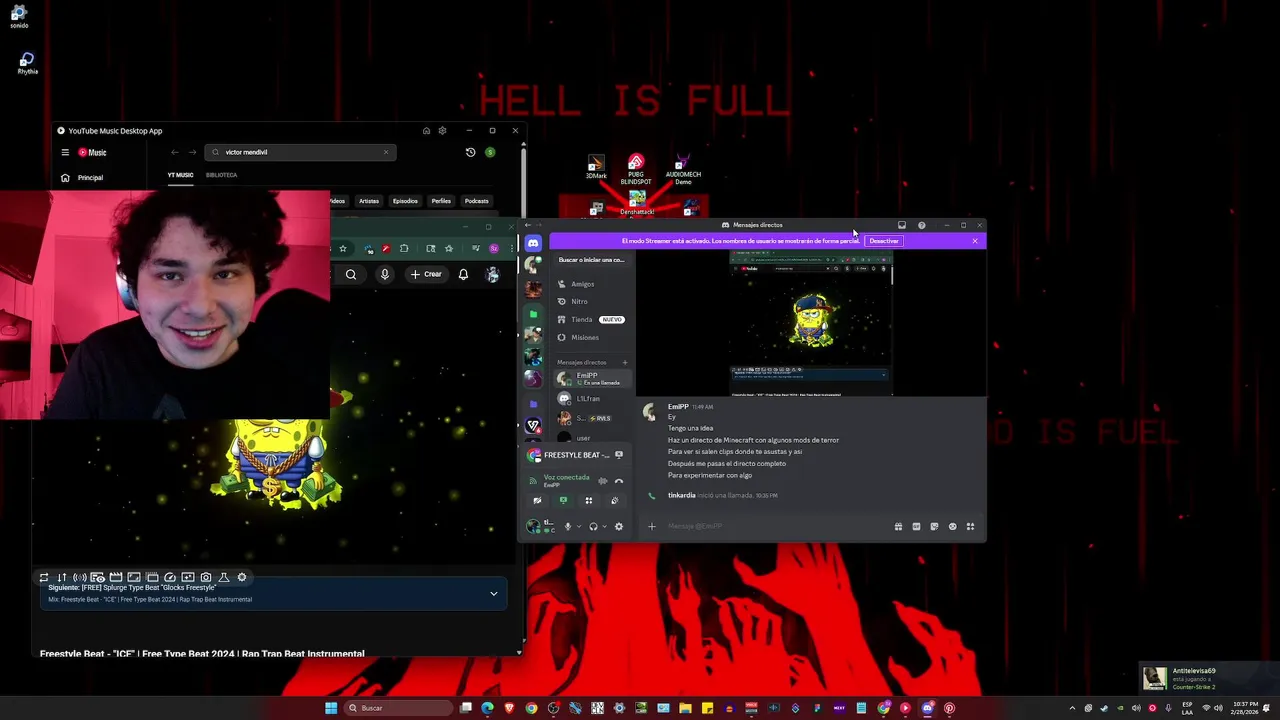Click plus icon beside Mensajes directos
1280x720 pixels.
625,362
